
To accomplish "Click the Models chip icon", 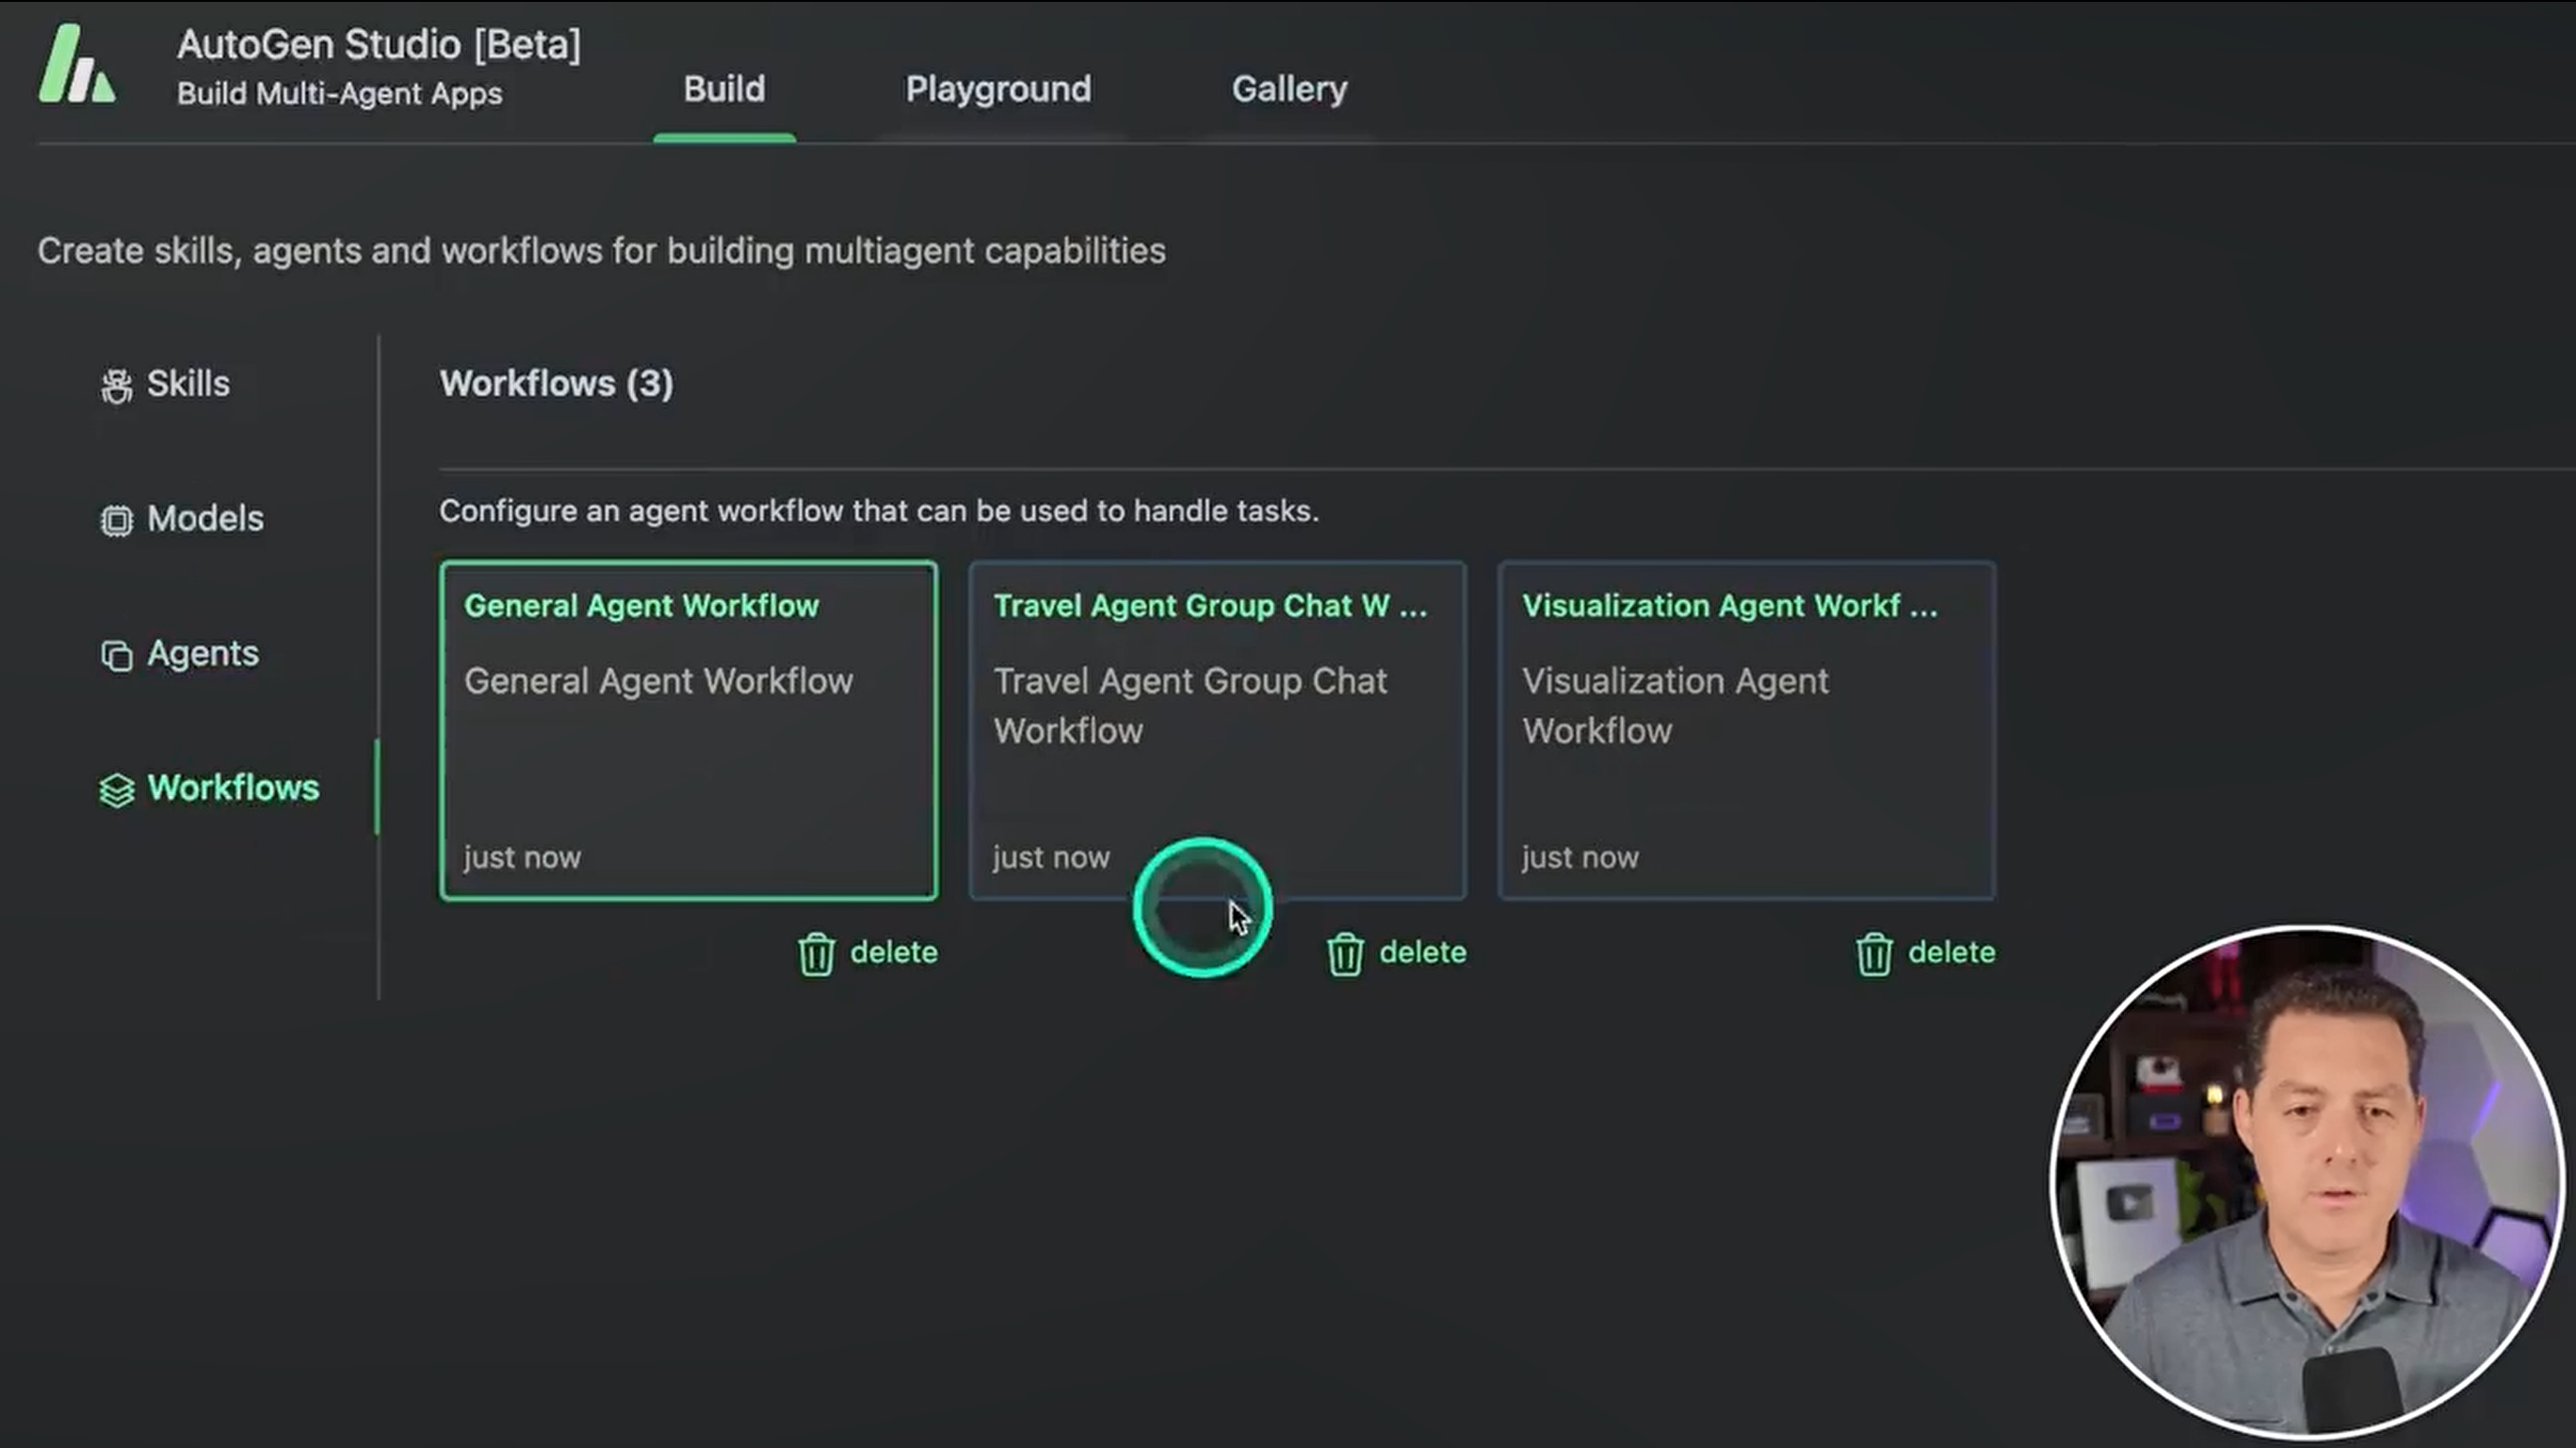I will click(x=116, y=520).
